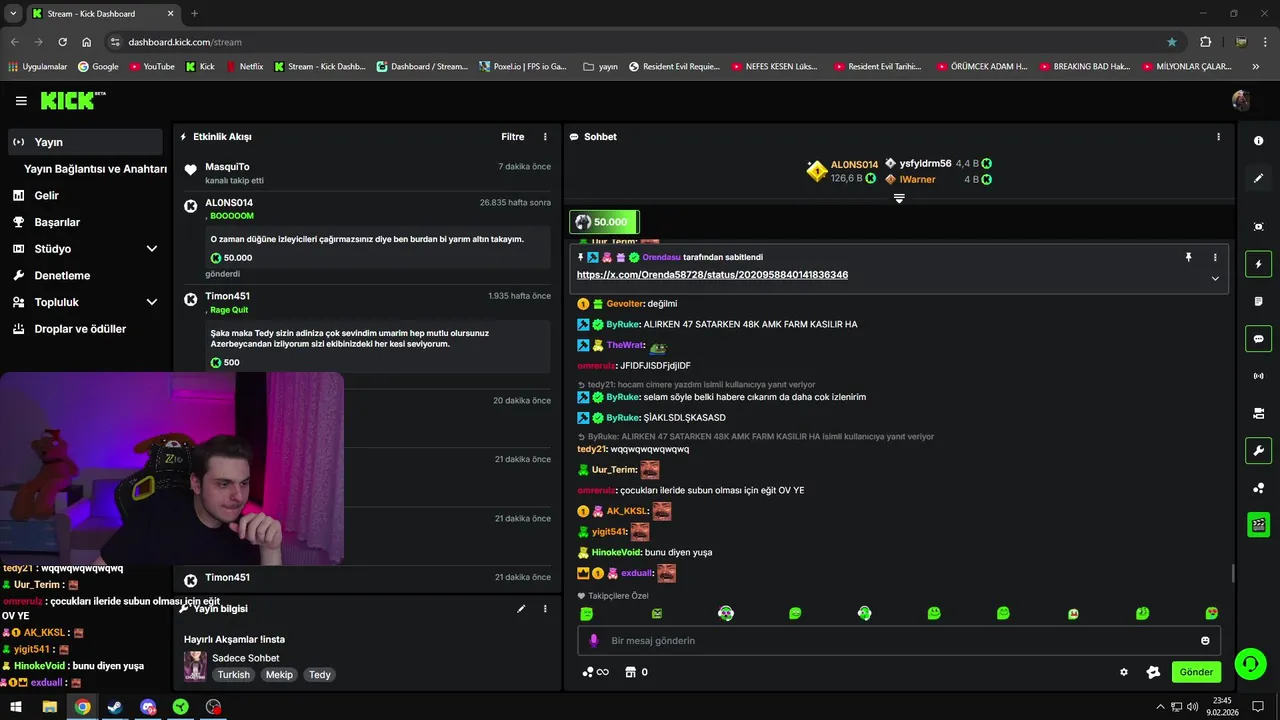Bookmark this page with the star icon
The image size is (1280, 720).
point(1172,42)
